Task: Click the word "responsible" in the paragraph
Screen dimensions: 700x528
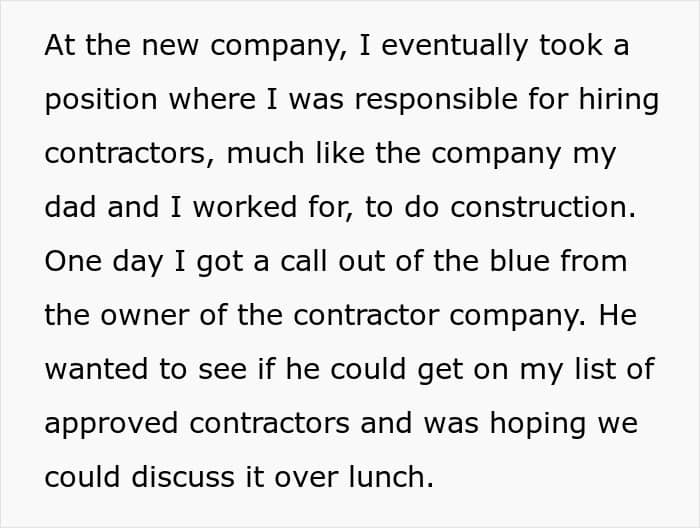Action: tap(436, 99)
